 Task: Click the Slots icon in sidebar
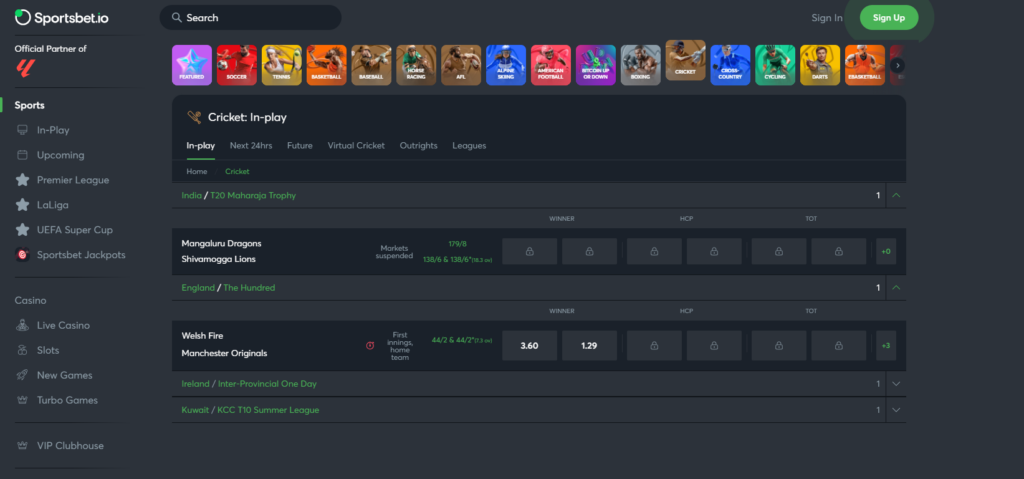[x=22, y=350]
